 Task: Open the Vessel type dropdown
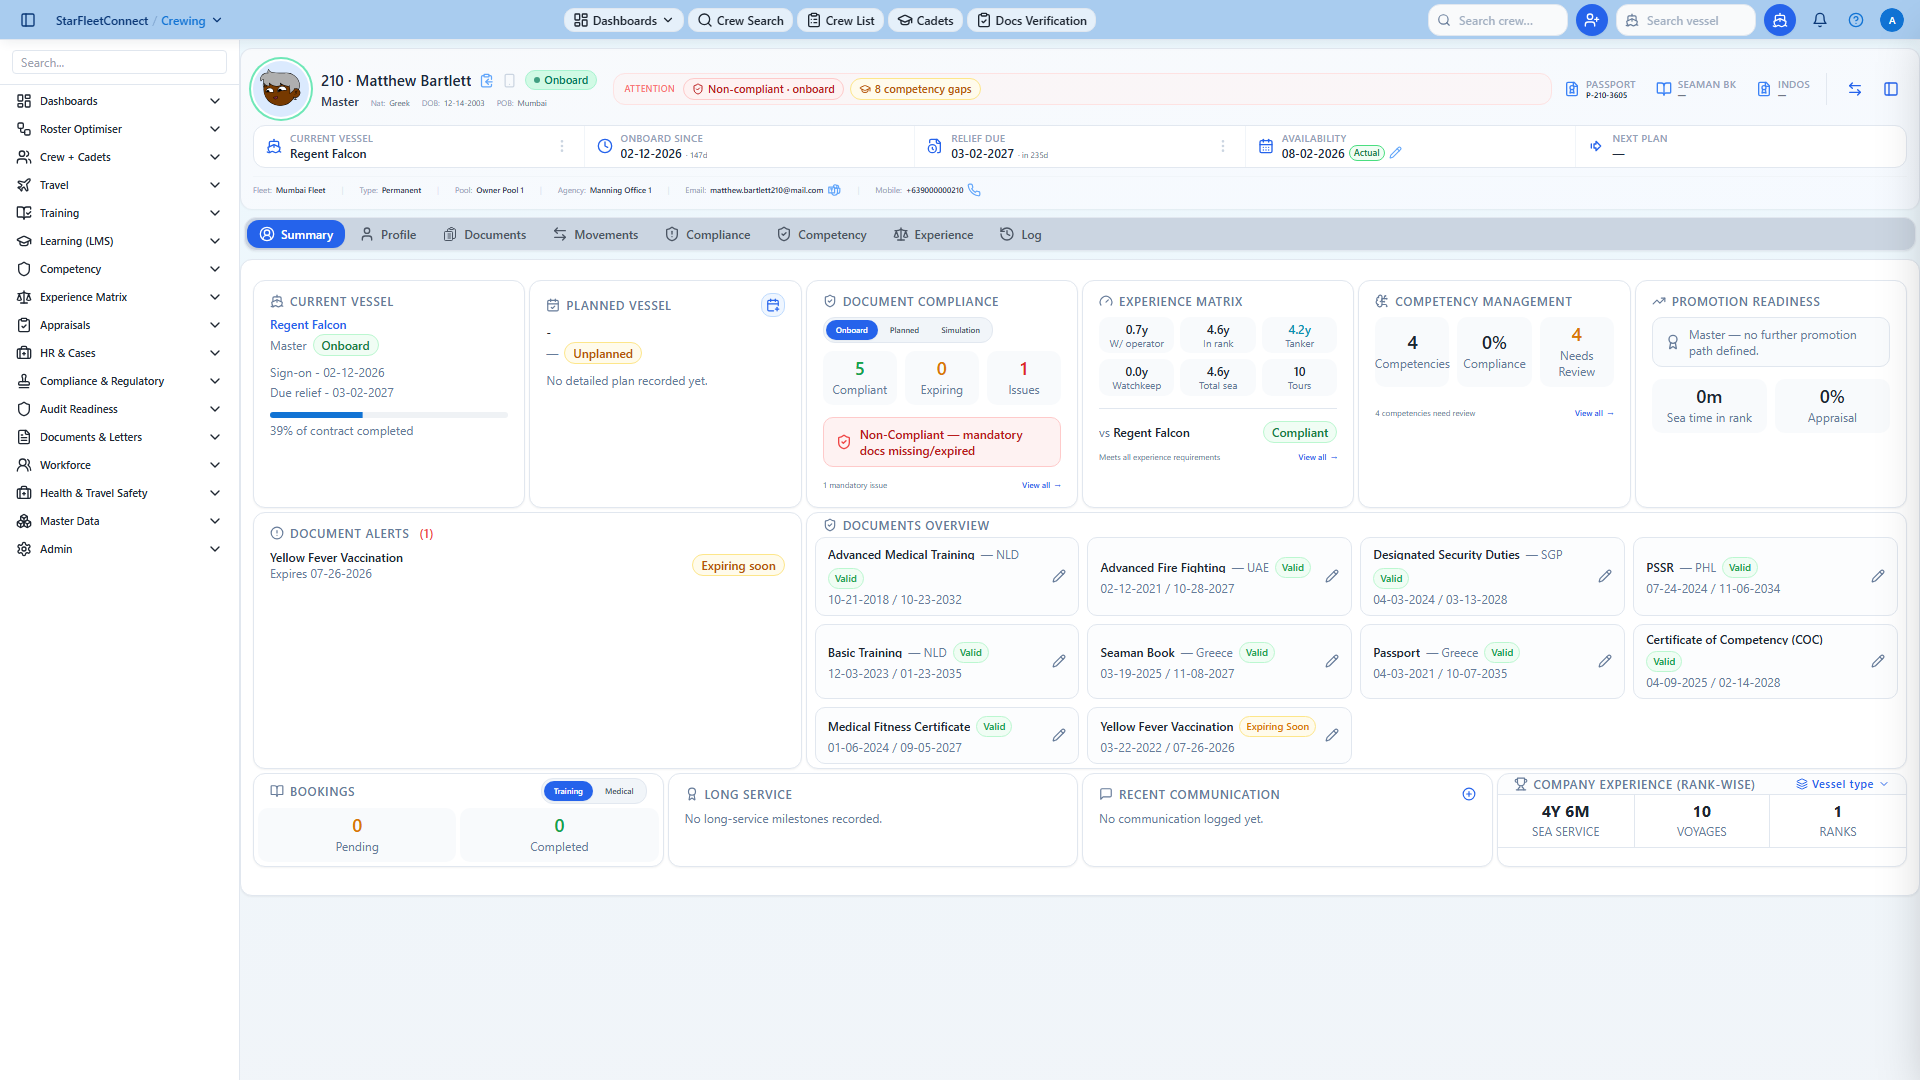1842,784
